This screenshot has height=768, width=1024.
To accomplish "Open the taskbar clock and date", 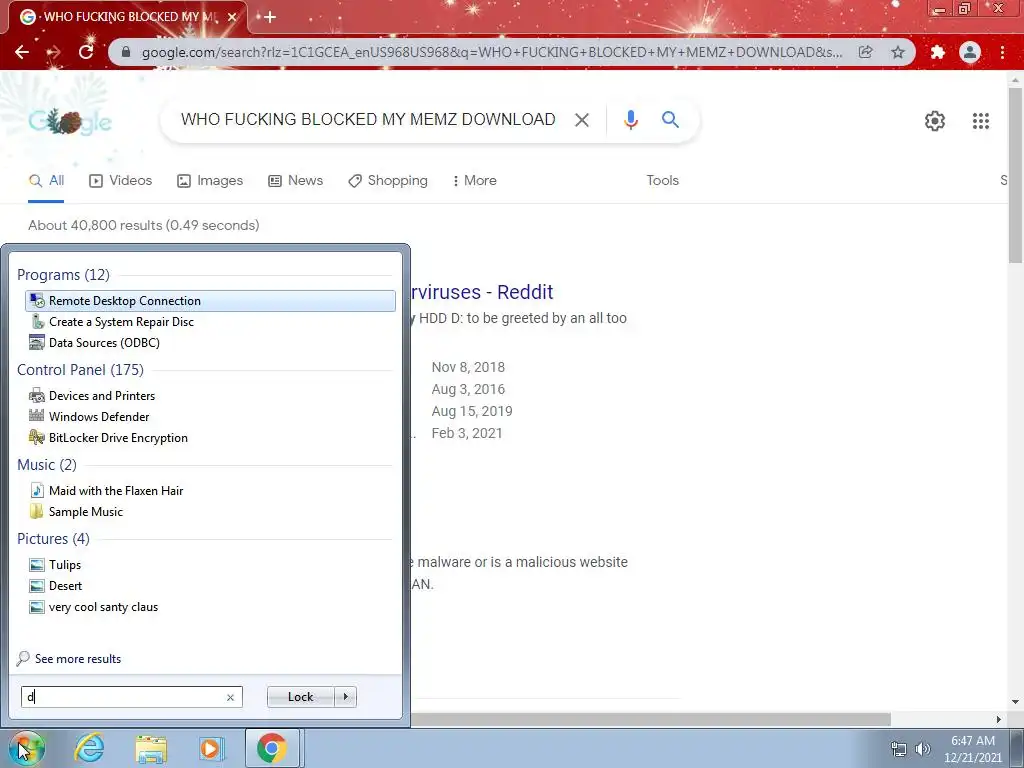I will tap(972, 749).
